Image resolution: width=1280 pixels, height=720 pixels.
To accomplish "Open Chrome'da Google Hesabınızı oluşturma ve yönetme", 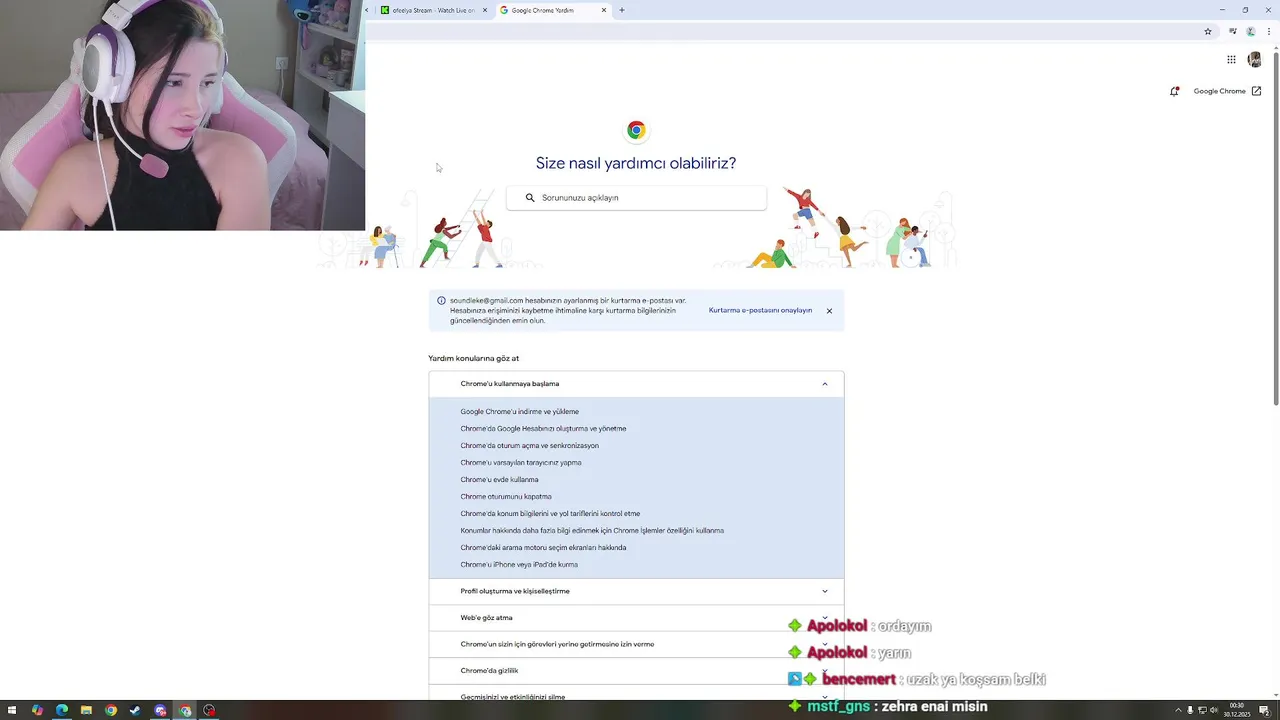I will coord(543,429).
